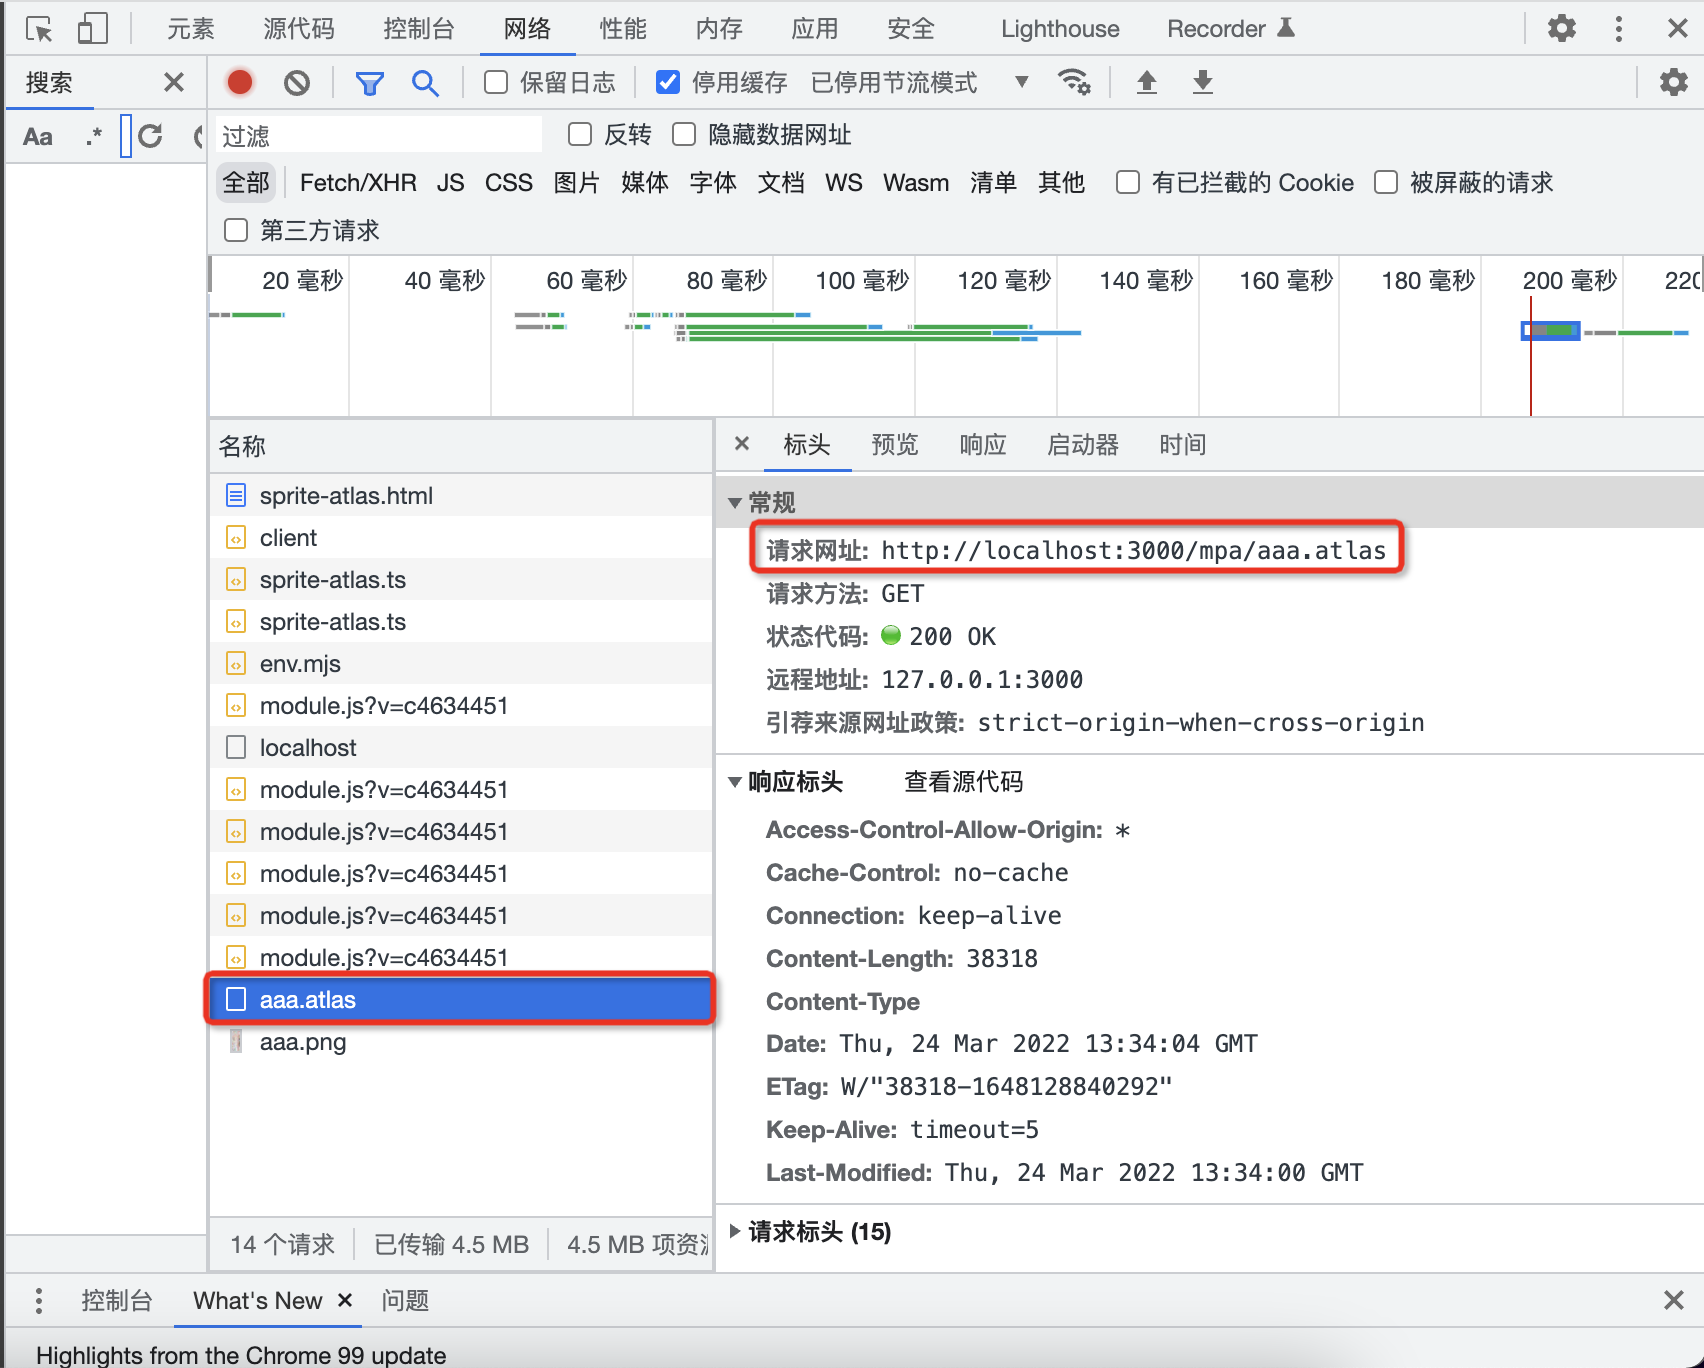This screenshot has width=1704, height=1368.
Task: Switch to the 元素 panel tab
Action: click(x=191, y=29)
